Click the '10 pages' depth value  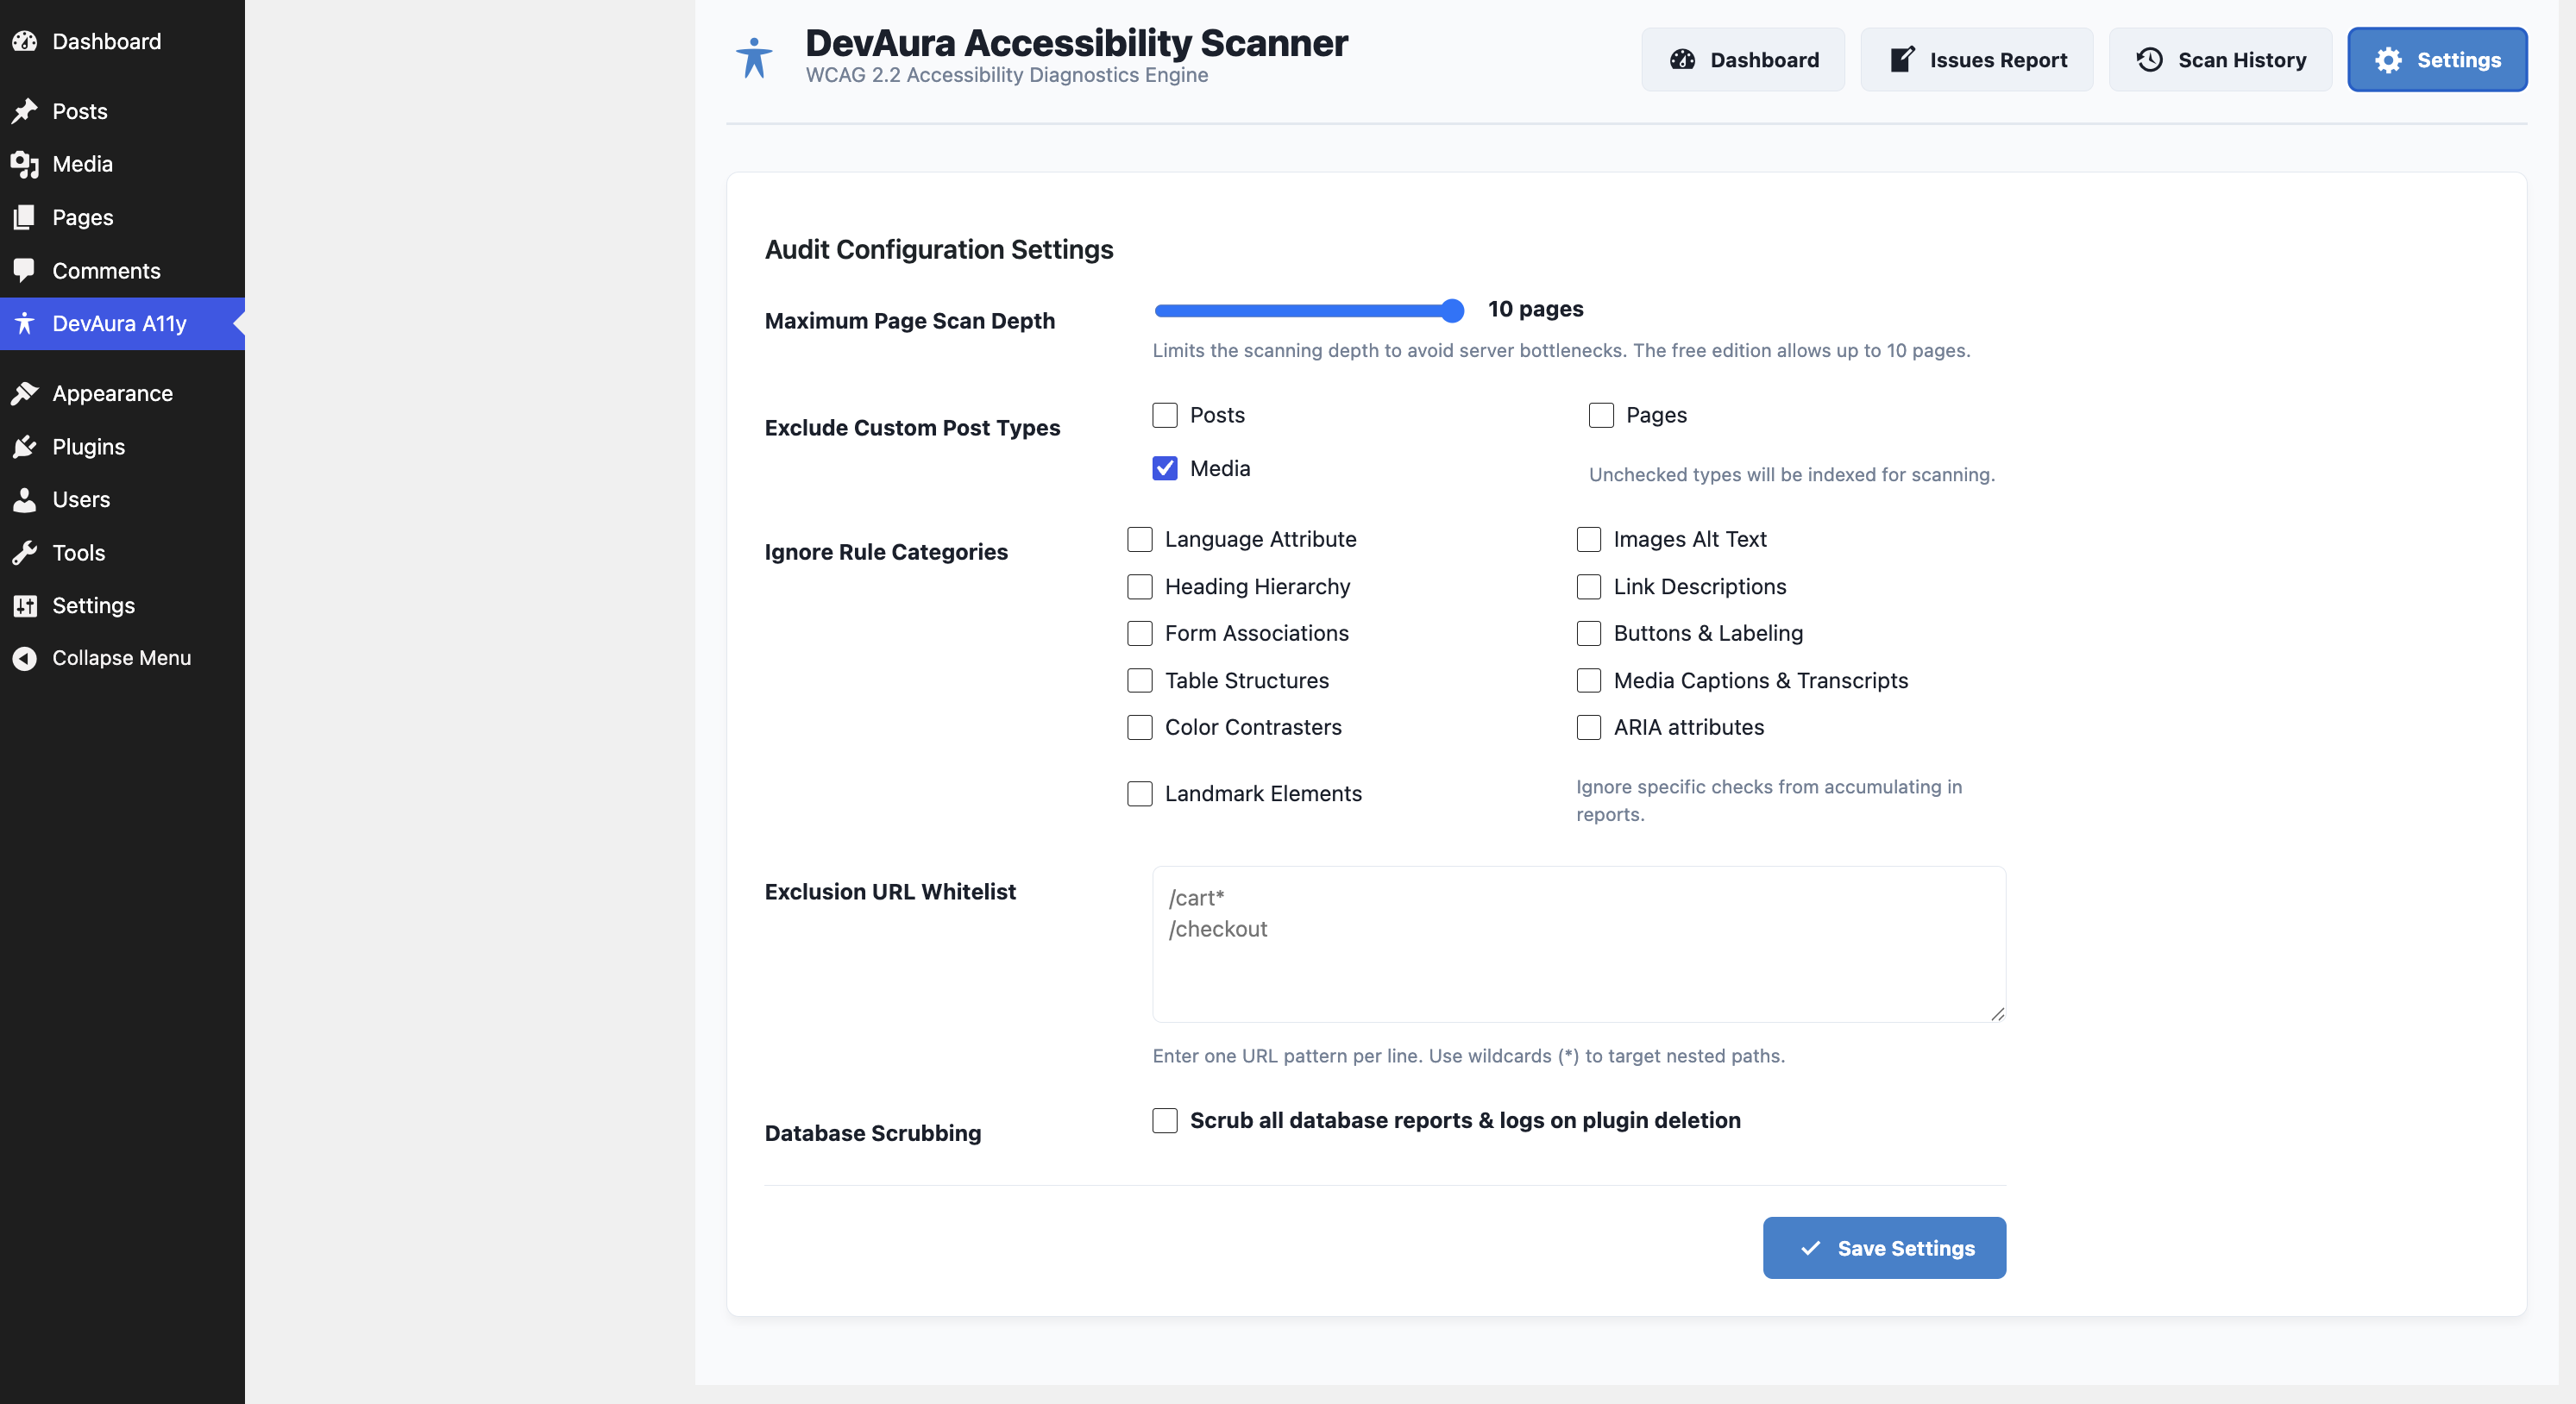click(1535, 309)
